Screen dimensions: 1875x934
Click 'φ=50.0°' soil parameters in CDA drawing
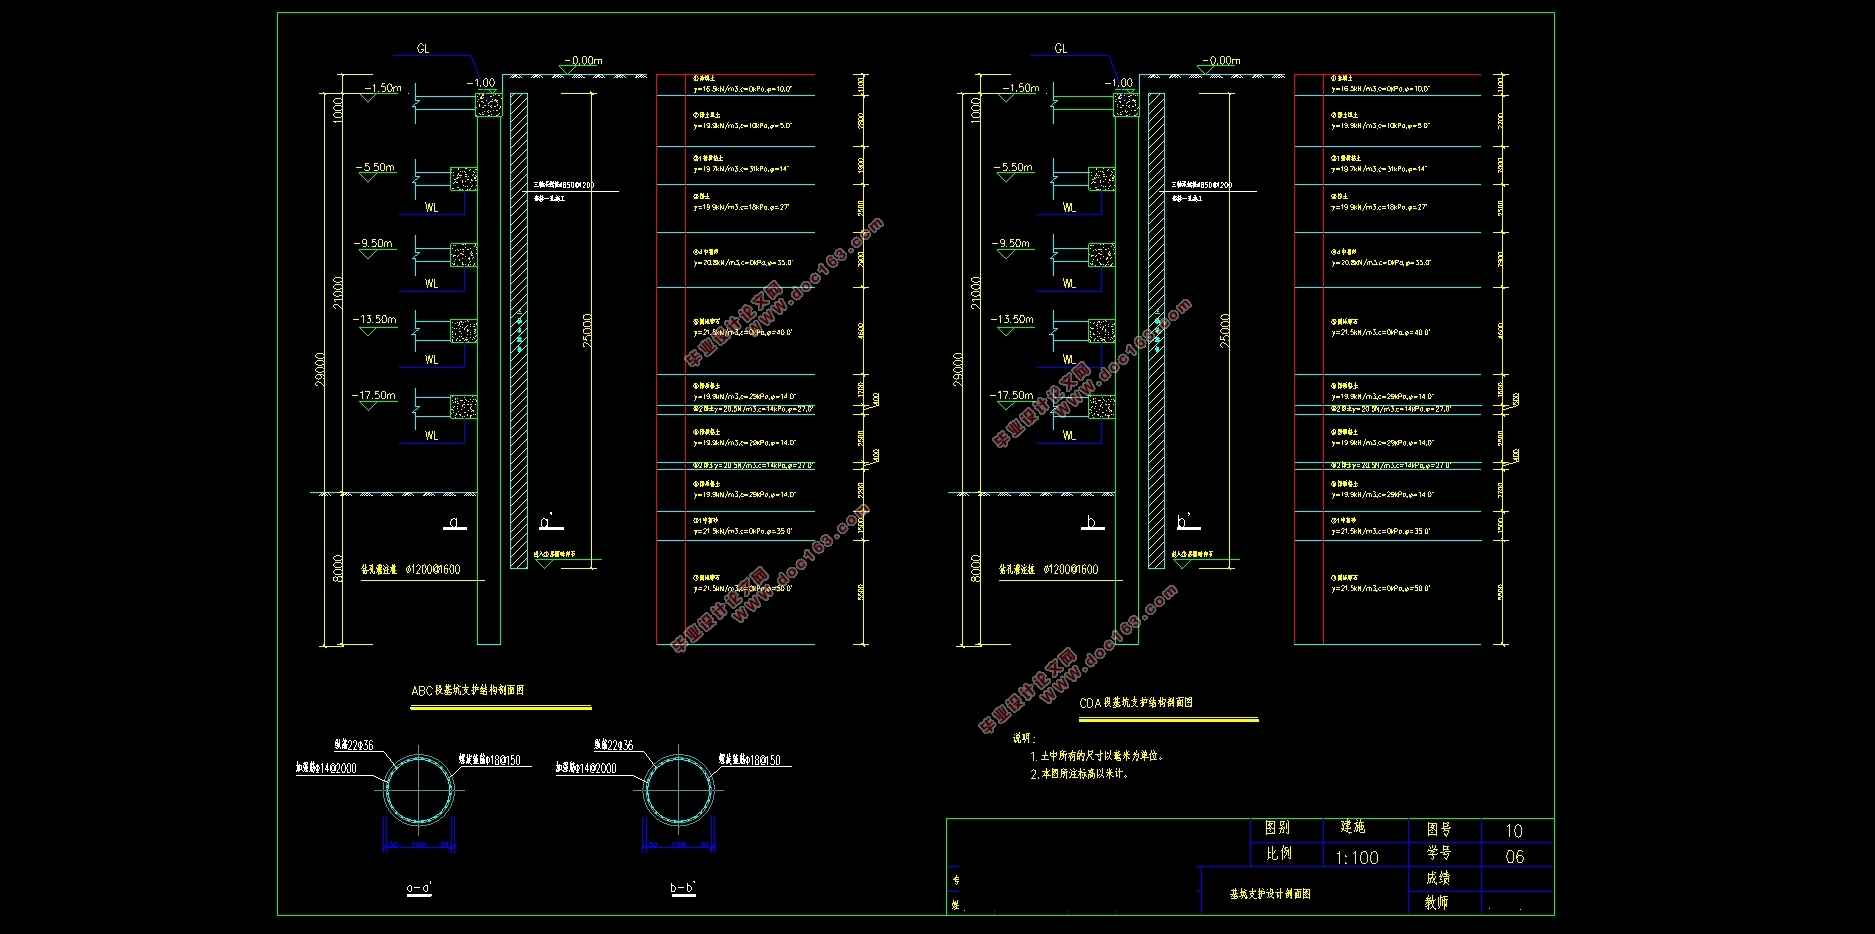(x=1381, y=589)
